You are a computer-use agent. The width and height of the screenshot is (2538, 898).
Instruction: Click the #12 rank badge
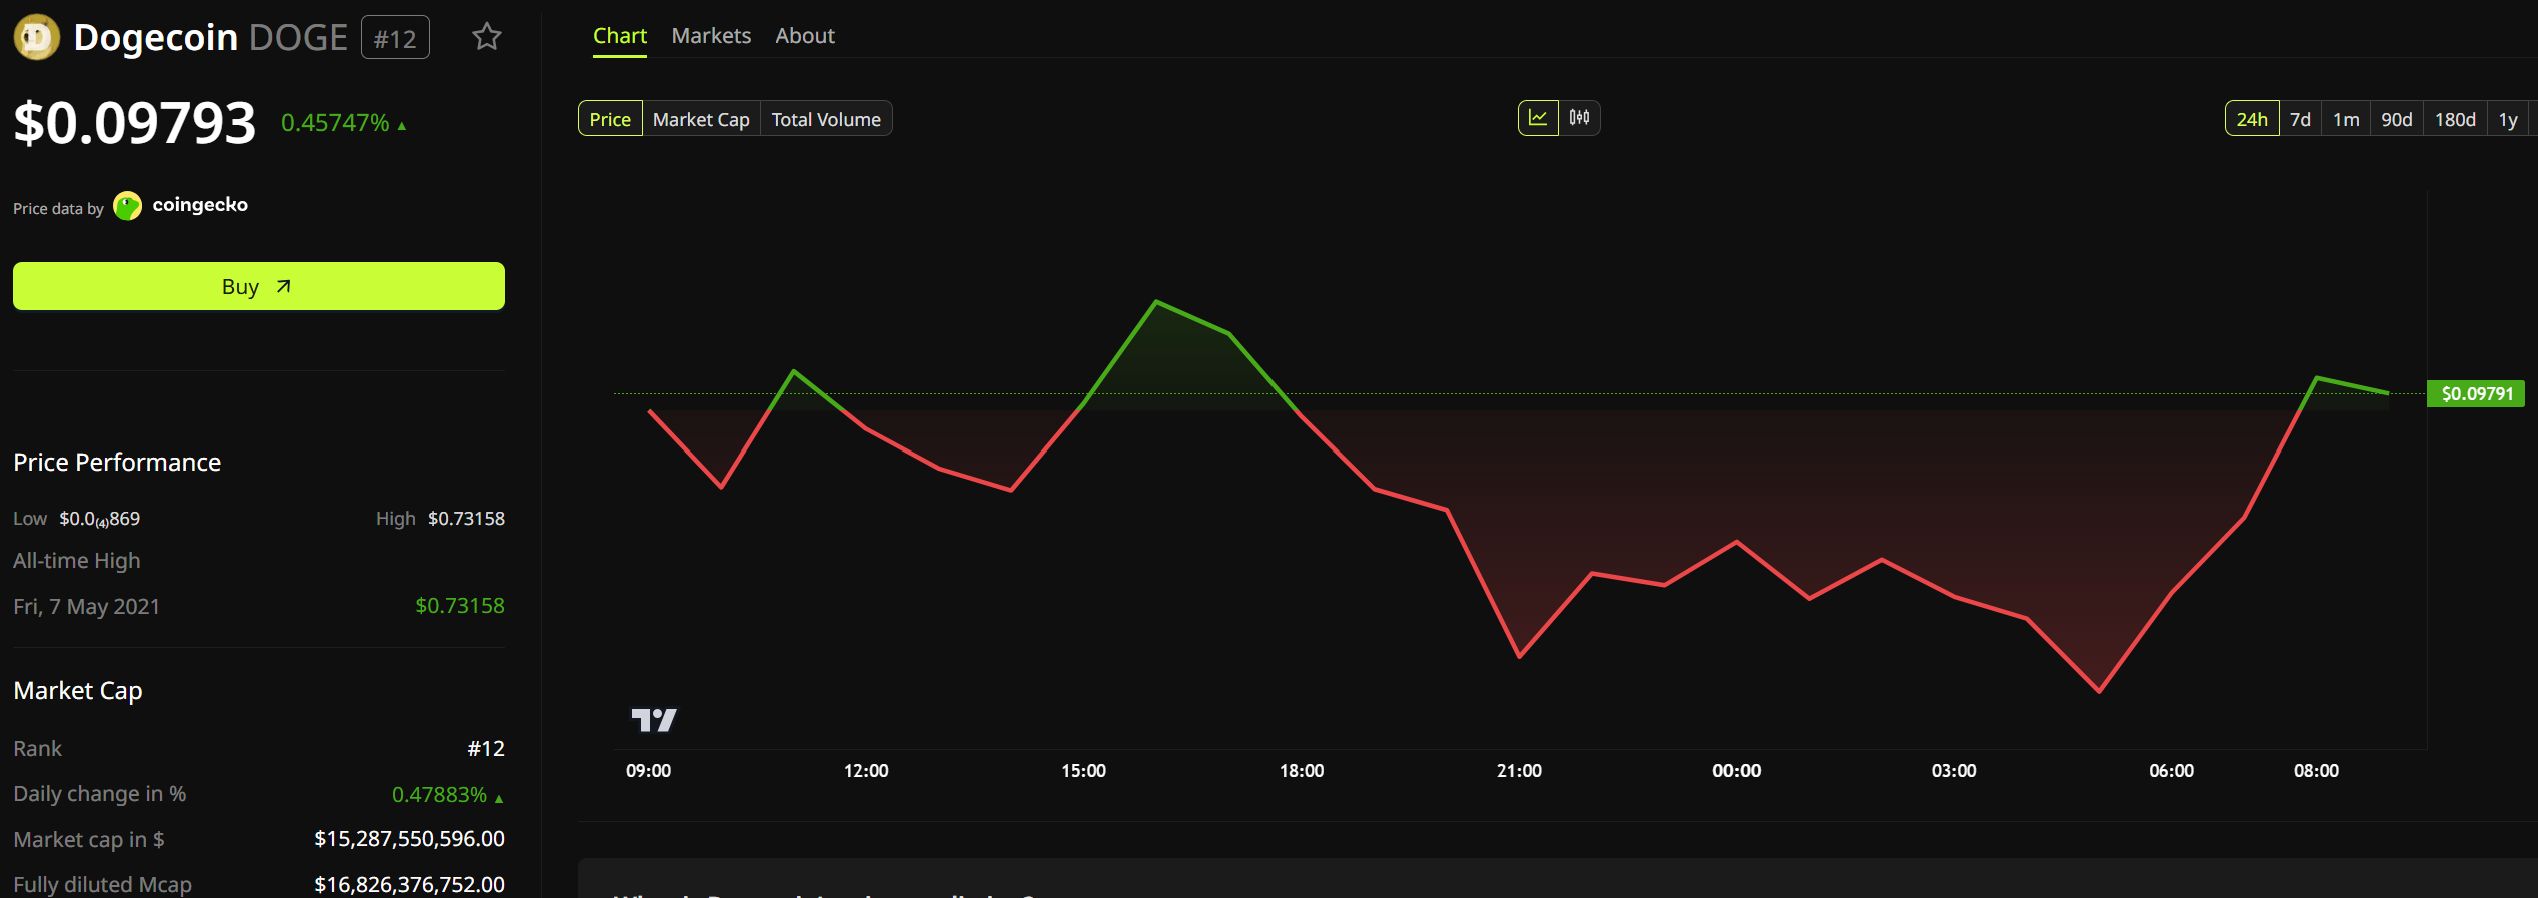(x=395, y=38)
